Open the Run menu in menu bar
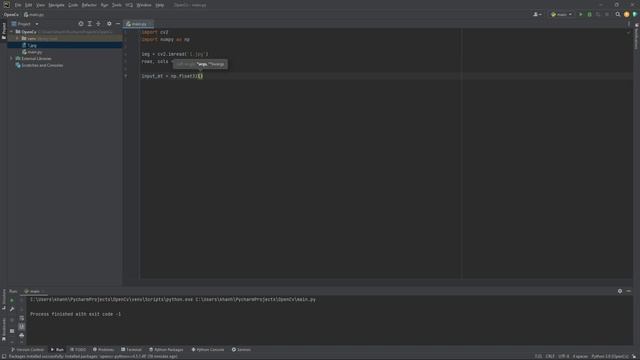640x360 pixels. point(104,5)
